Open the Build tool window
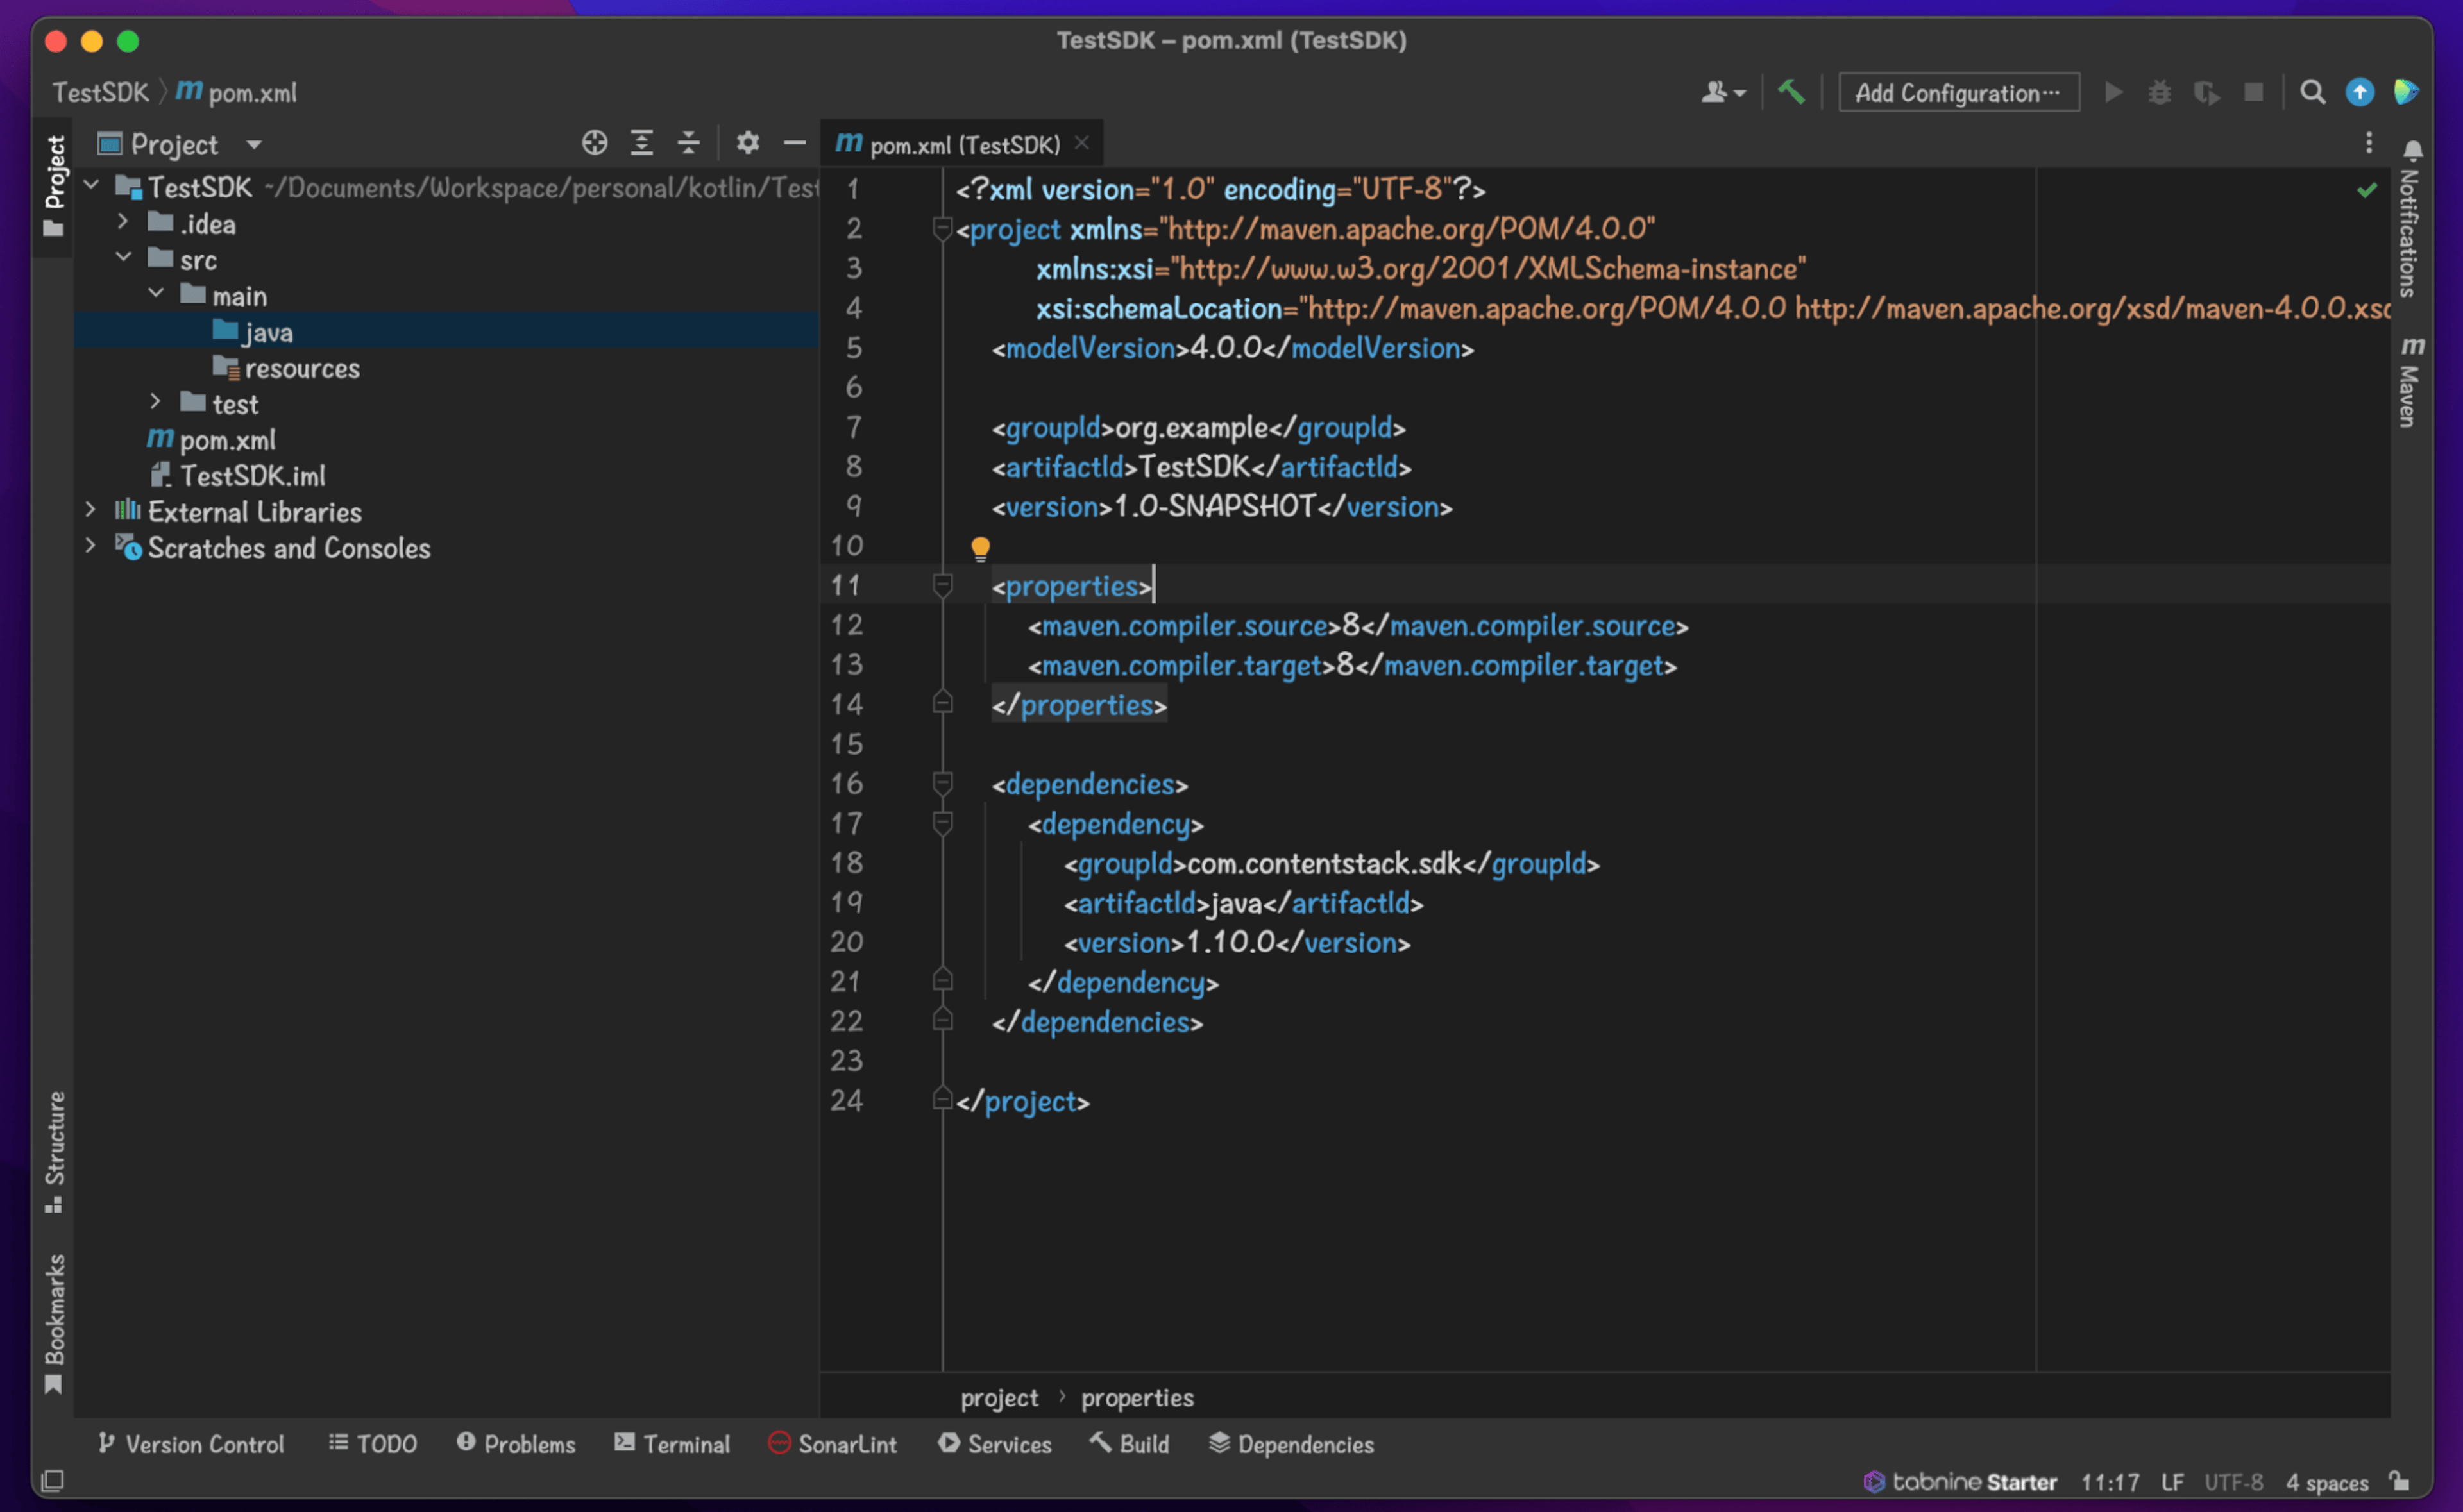Image resolution: width=2463 pixels, height=1512 pixels. click(1129, 1443)
